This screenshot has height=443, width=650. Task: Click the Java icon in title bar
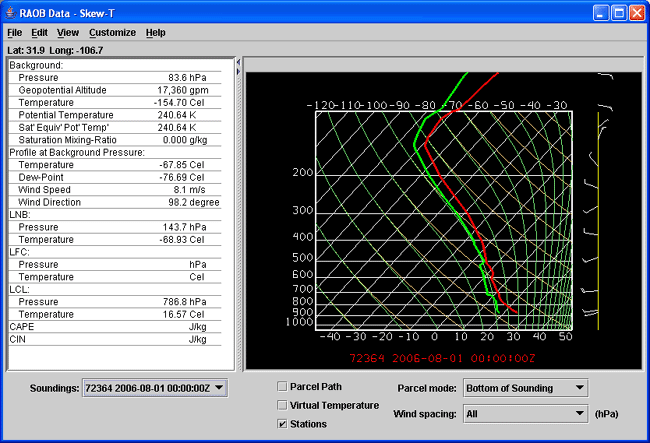pos(11,13)
